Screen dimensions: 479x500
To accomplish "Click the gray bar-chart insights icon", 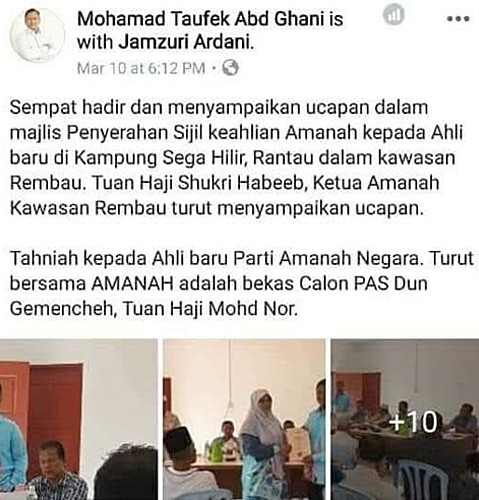I will pyautogui.click(x=394, y=15).
